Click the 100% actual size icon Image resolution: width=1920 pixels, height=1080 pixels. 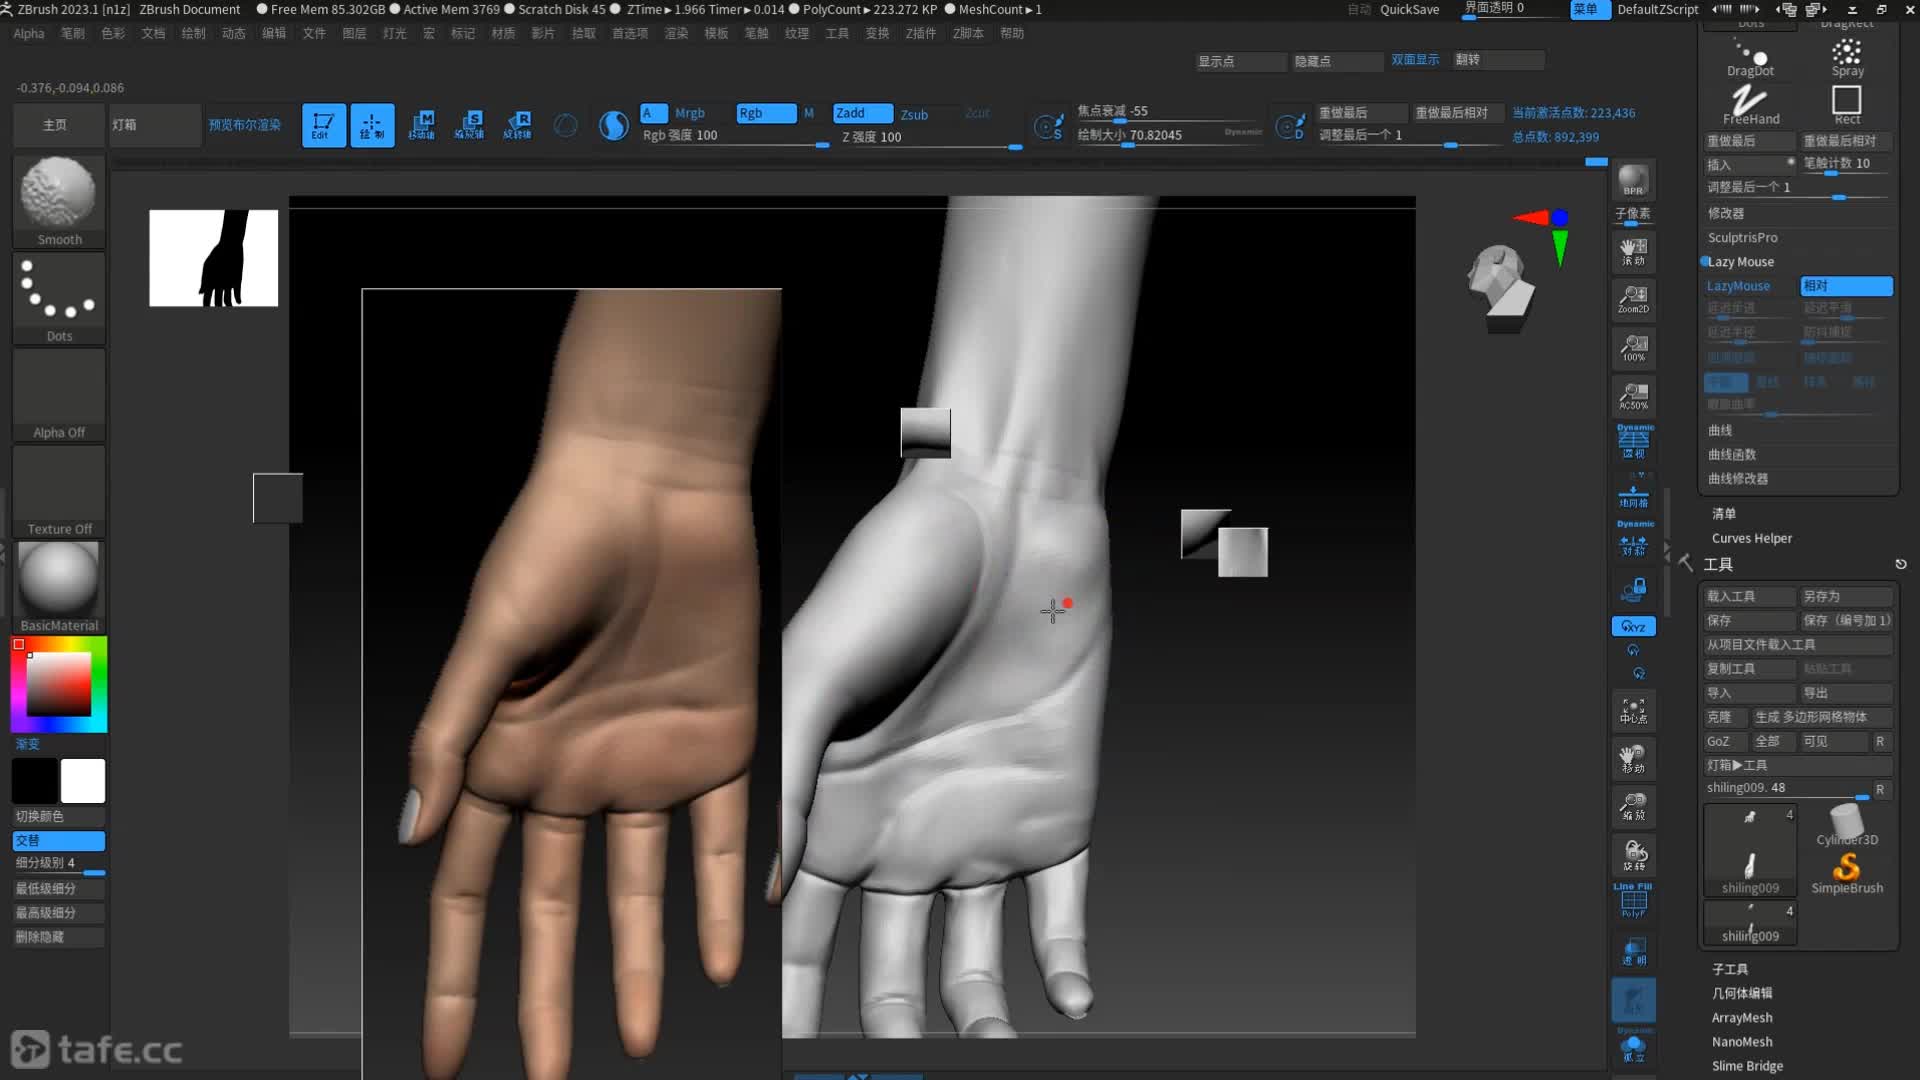(x=1633, y=347)
